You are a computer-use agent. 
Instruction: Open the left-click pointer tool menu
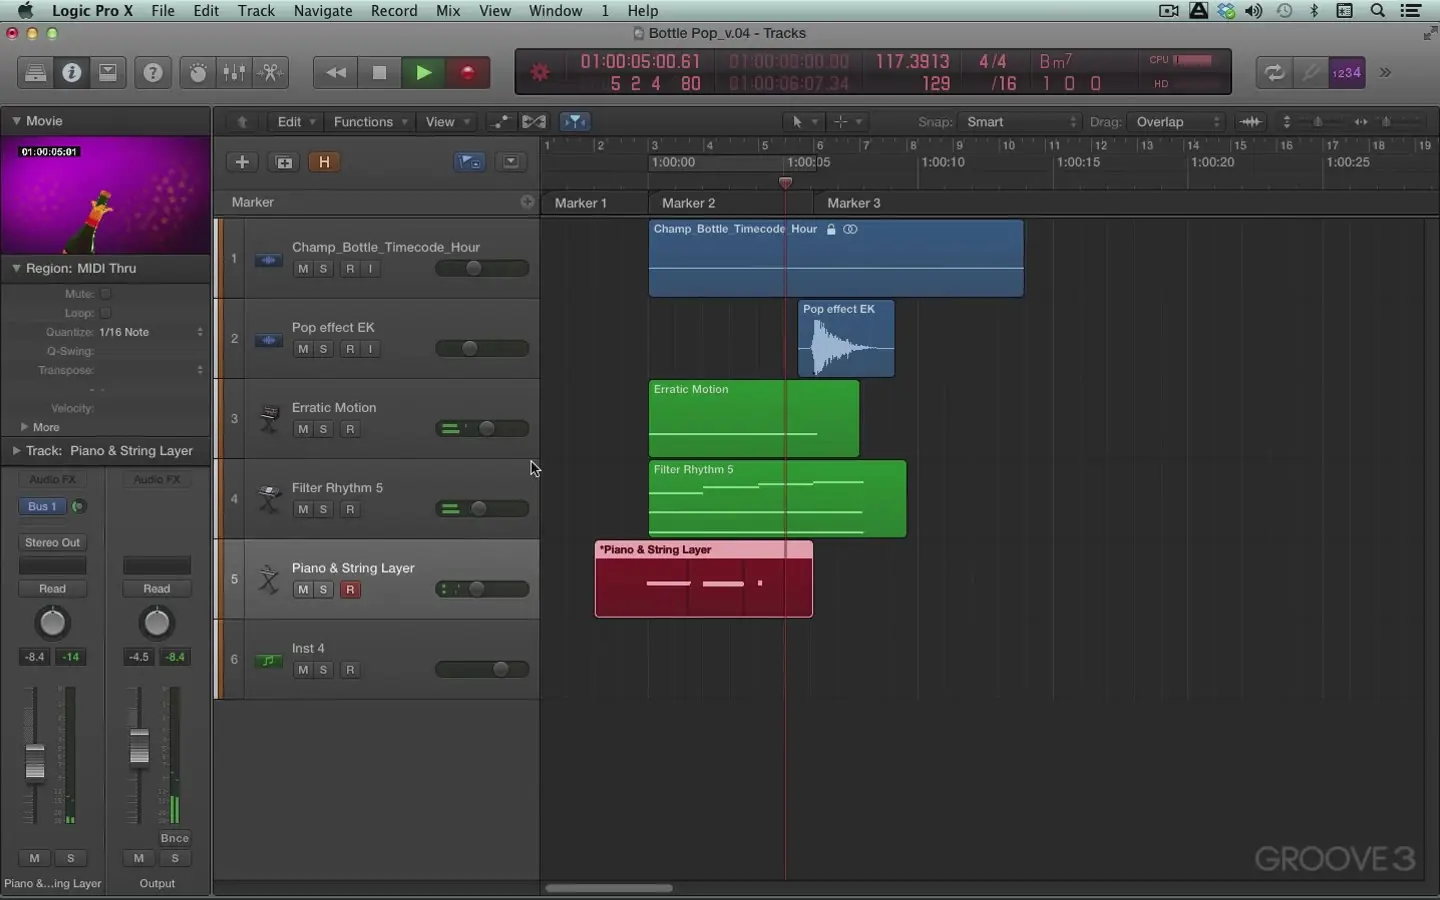coord(803,122)
